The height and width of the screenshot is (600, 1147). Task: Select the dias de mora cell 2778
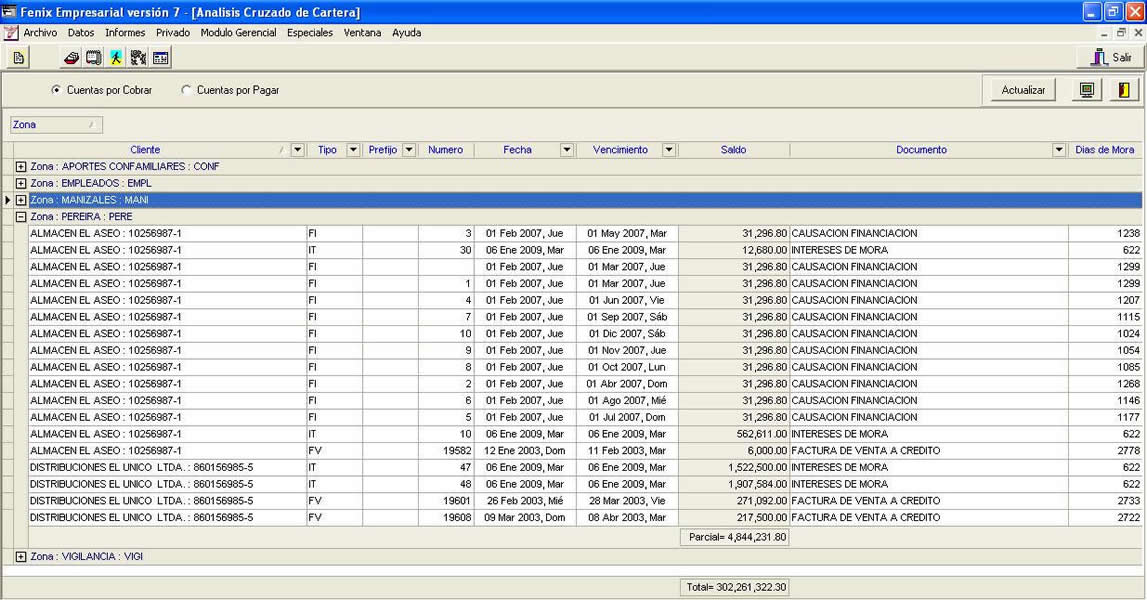pyautogui.click(x=1105, y=451)
